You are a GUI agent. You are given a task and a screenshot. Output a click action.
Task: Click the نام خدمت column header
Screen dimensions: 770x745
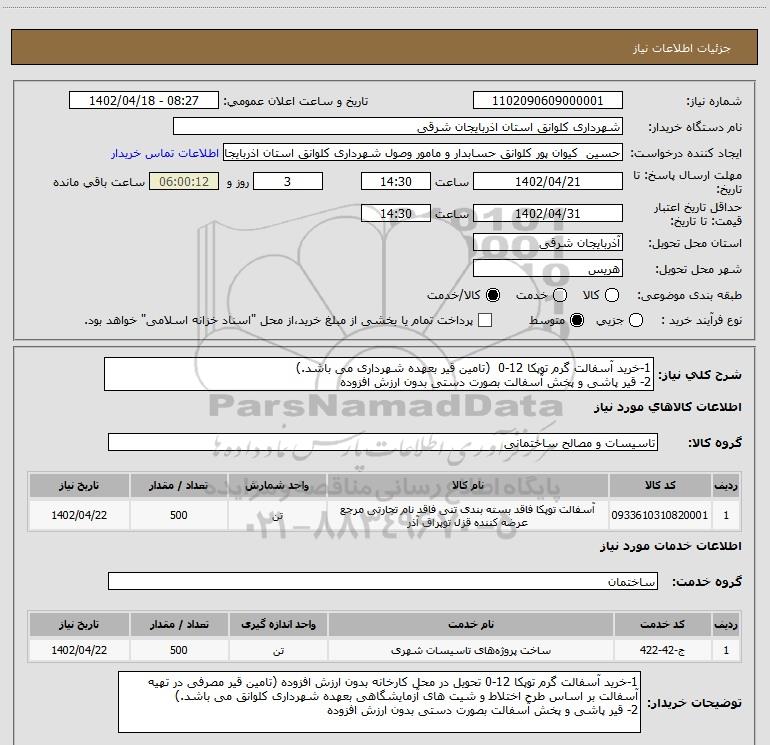471,625
